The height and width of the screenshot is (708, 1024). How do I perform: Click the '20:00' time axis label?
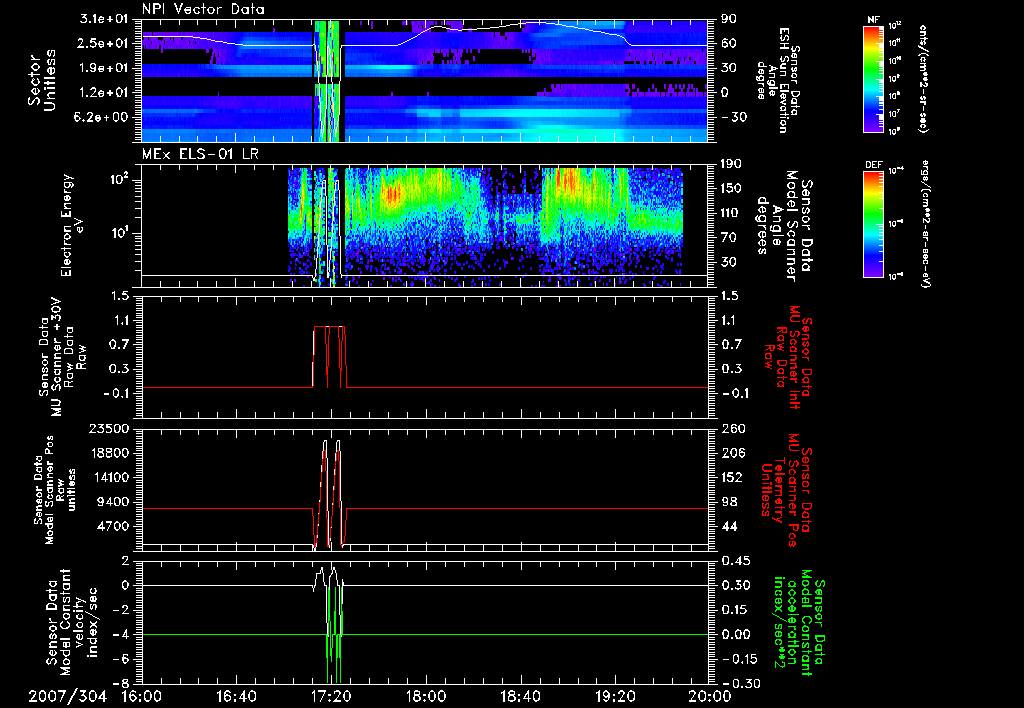click(709, 696)
